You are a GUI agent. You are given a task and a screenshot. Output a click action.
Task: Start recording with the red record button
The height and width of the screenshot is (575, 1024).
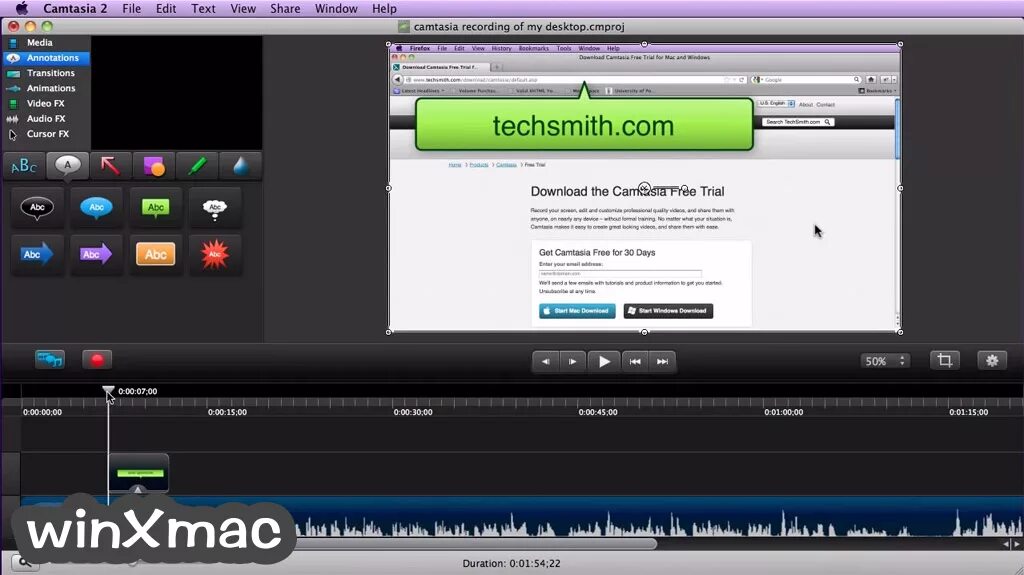97,360
